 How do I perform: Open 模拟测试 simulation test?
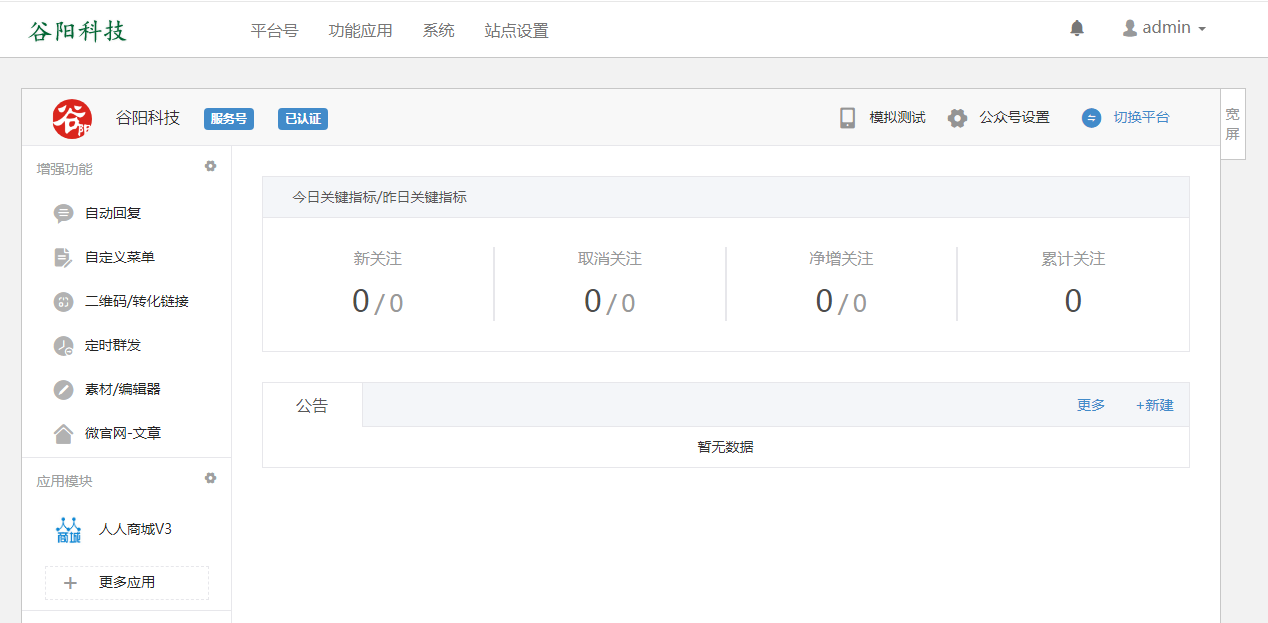click(x=898, y=117)
